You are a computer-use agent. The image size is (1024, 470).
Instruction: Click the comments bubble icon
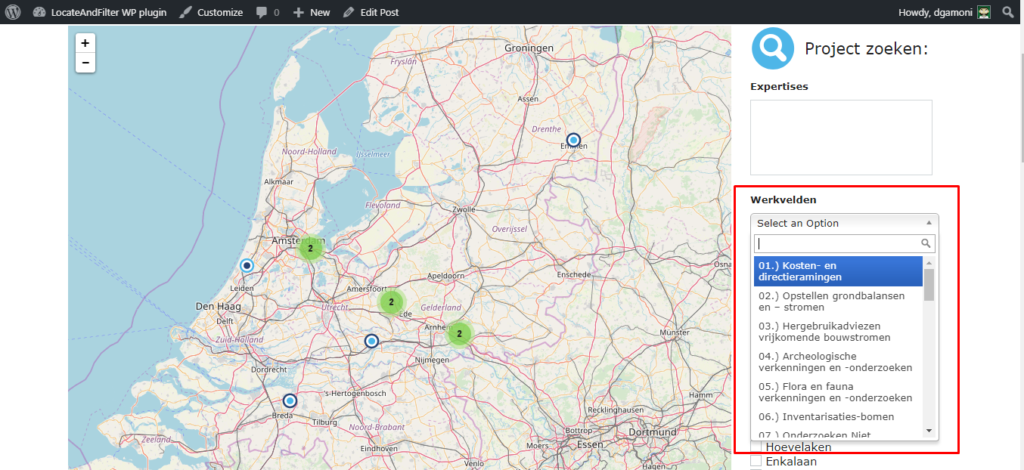[x=266, y=12]
